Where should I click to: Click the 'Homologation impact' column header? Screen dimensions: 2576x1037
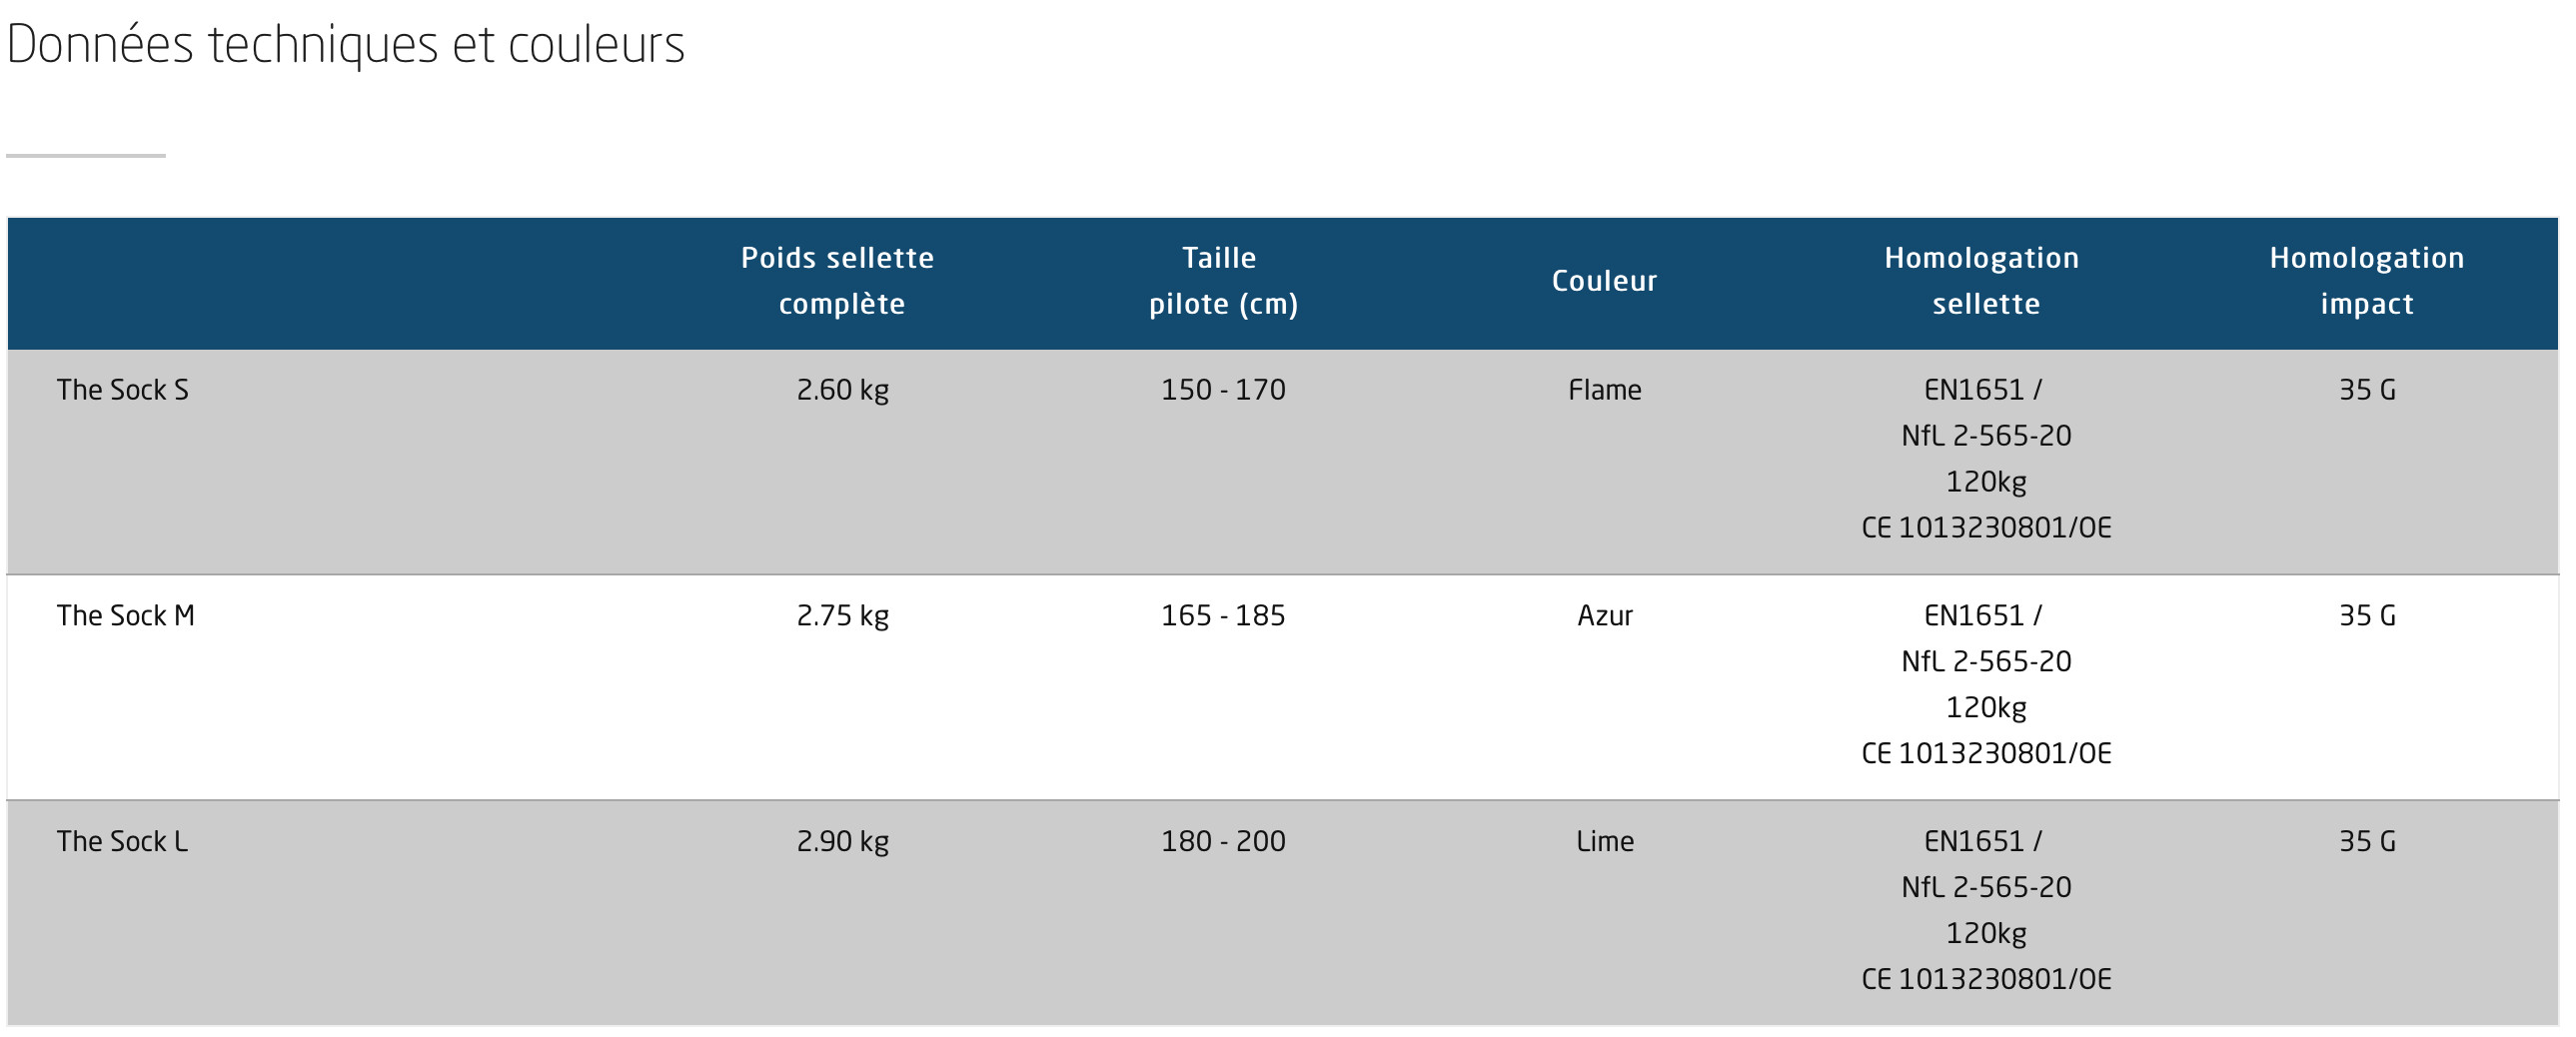click(x=2366, y=281)
